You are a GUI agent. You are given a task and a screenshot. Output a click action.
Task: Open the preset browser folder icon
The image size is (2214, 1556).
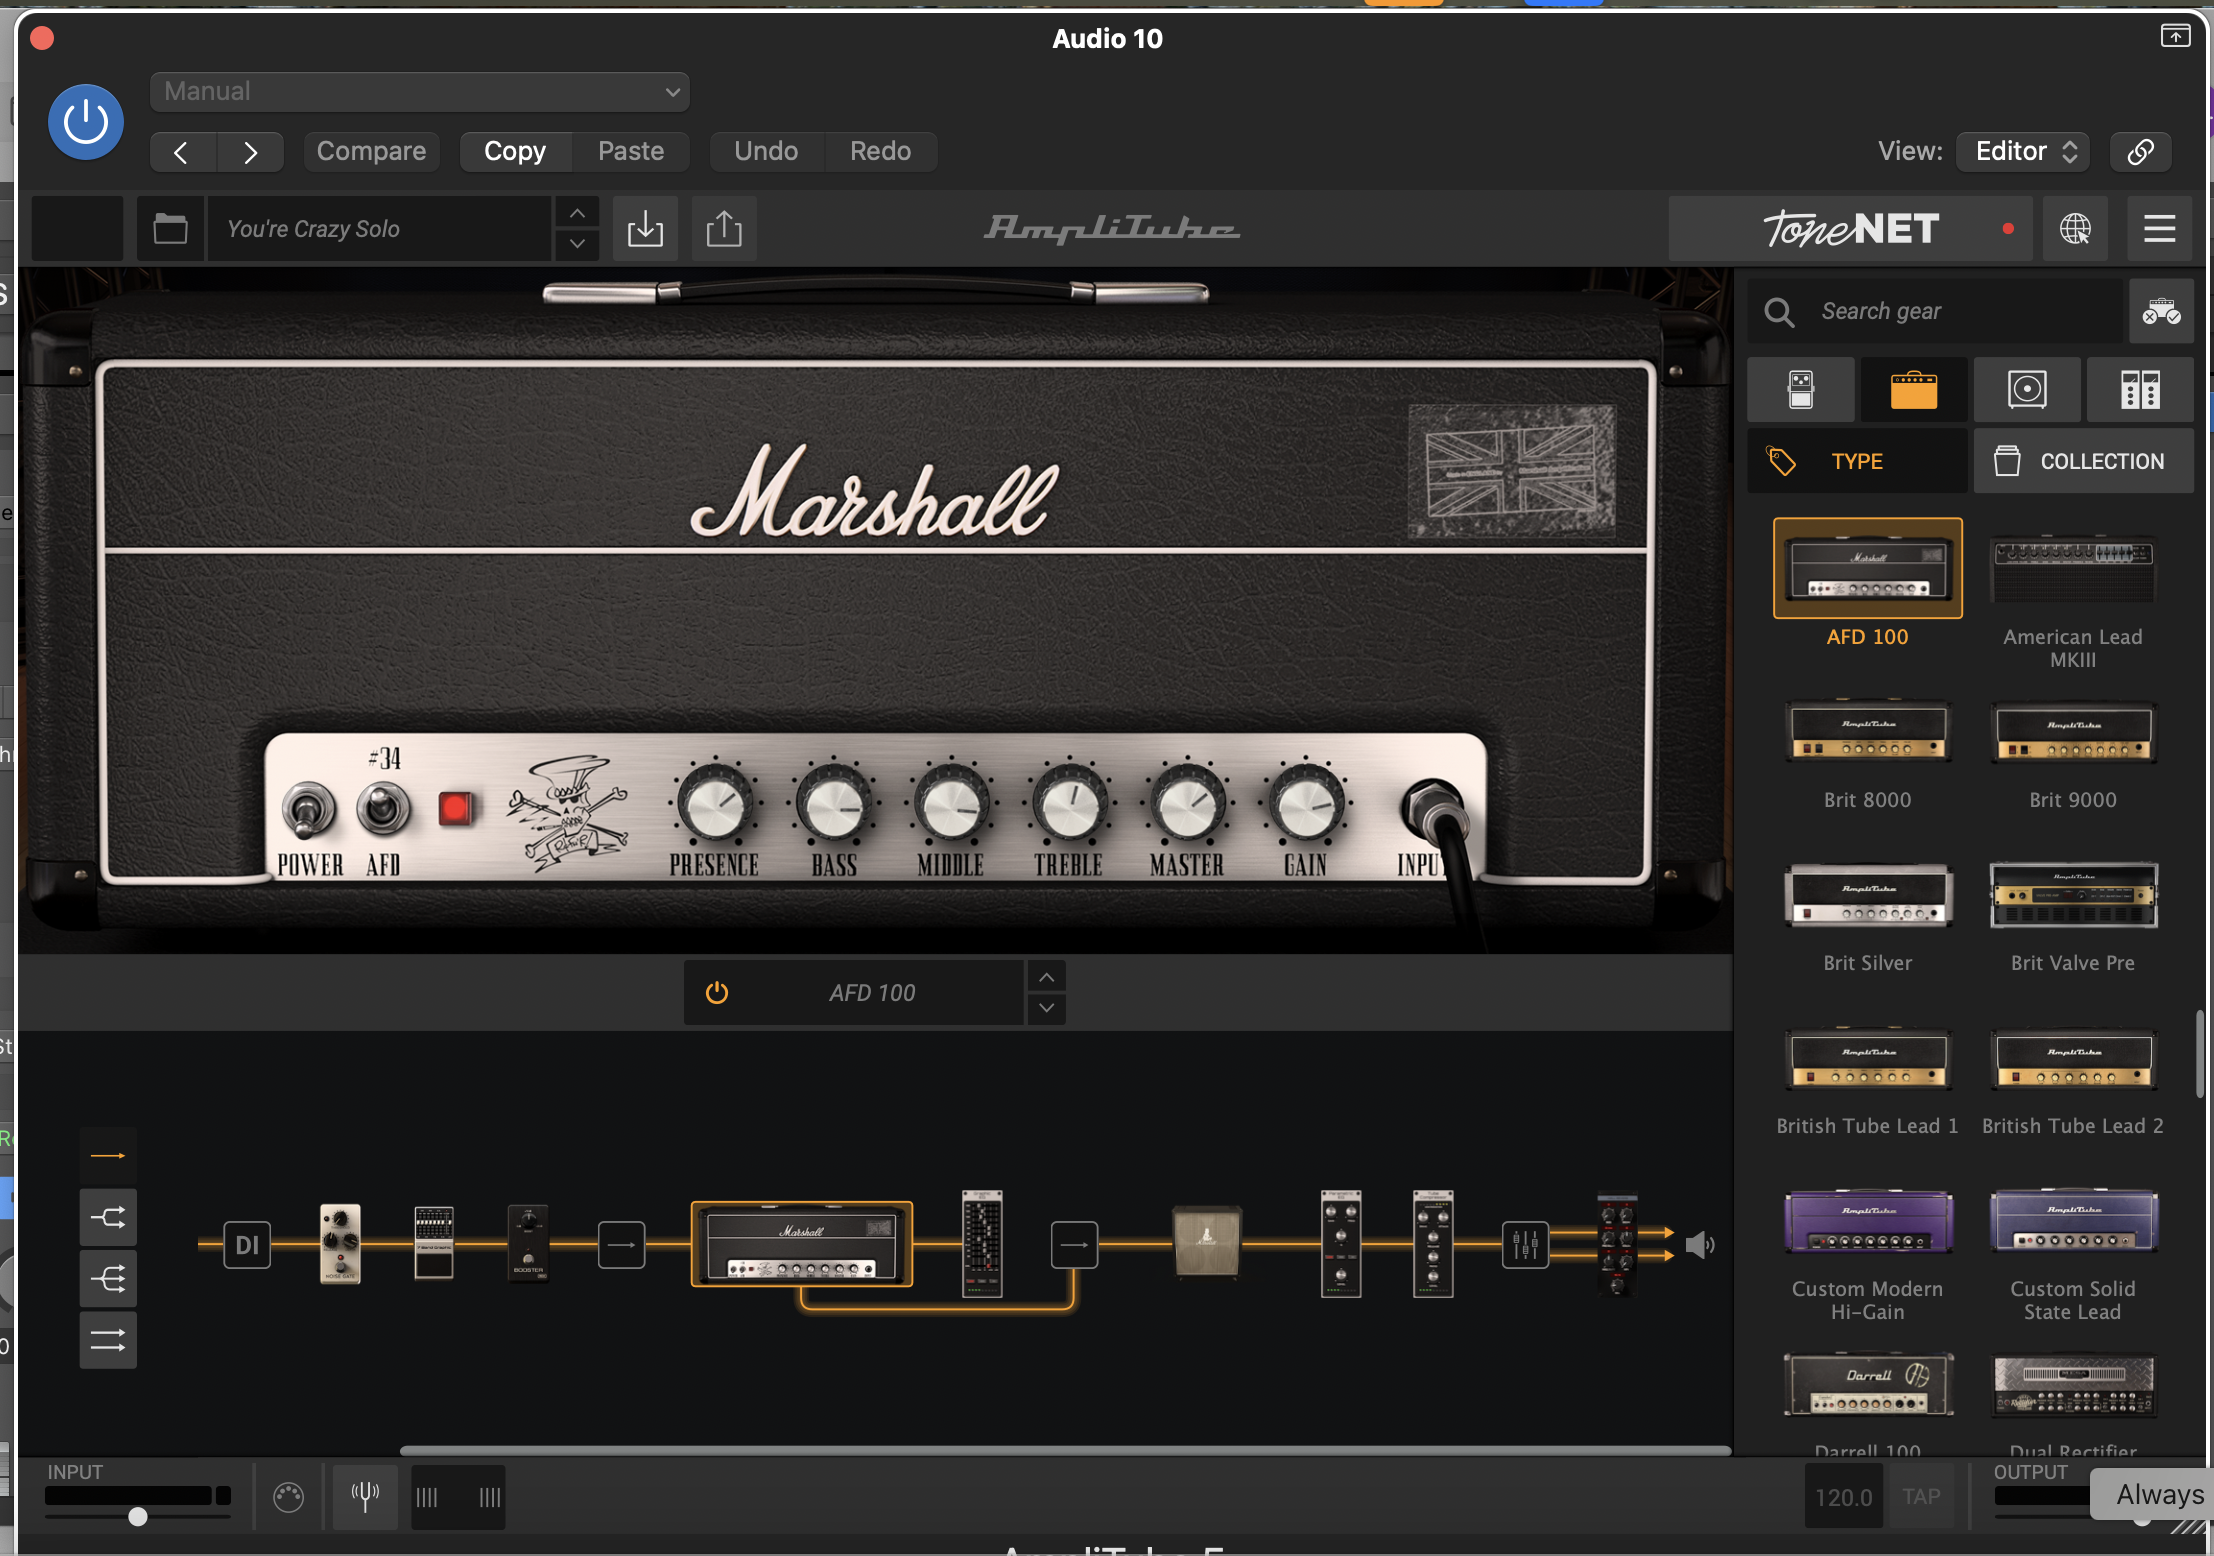pyautogui.click(x=170, y=229)
